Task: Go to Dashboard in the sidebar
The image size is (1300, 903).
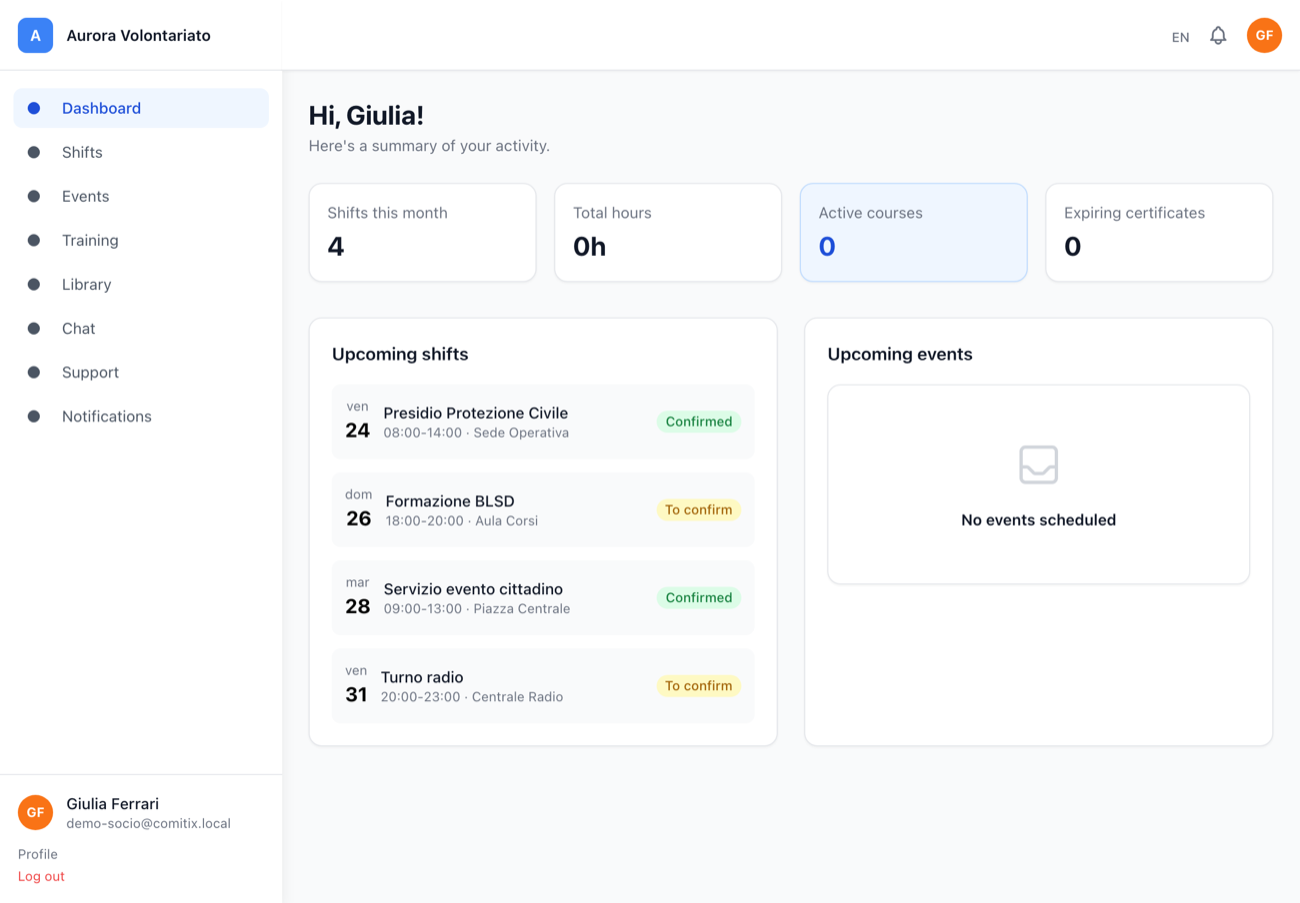Action: pyautogui.click(x=141, y=108)
